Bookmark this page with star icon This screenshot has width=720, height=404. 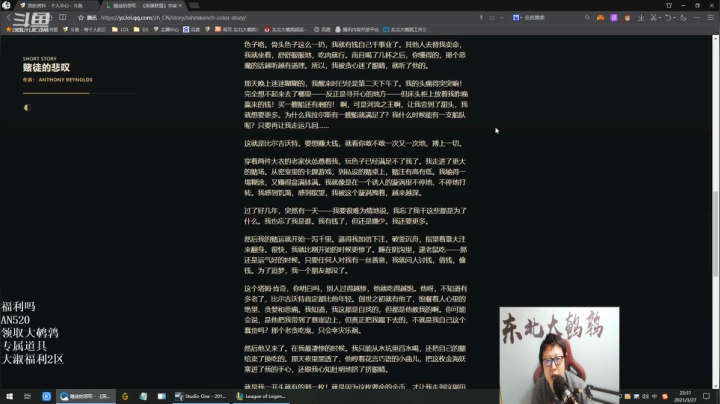tap(81, 17)
